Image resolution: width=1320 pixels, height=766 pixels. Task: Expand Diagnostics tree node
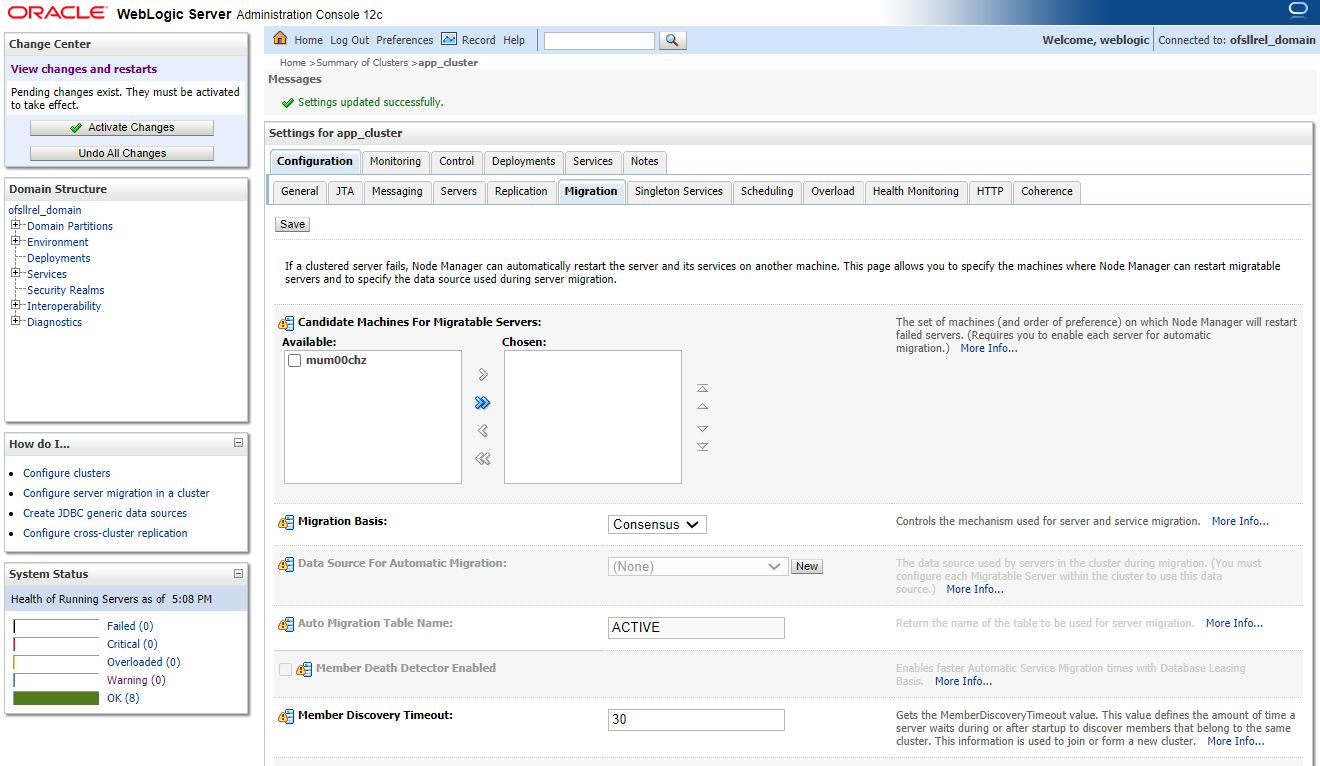coord(16,322)
